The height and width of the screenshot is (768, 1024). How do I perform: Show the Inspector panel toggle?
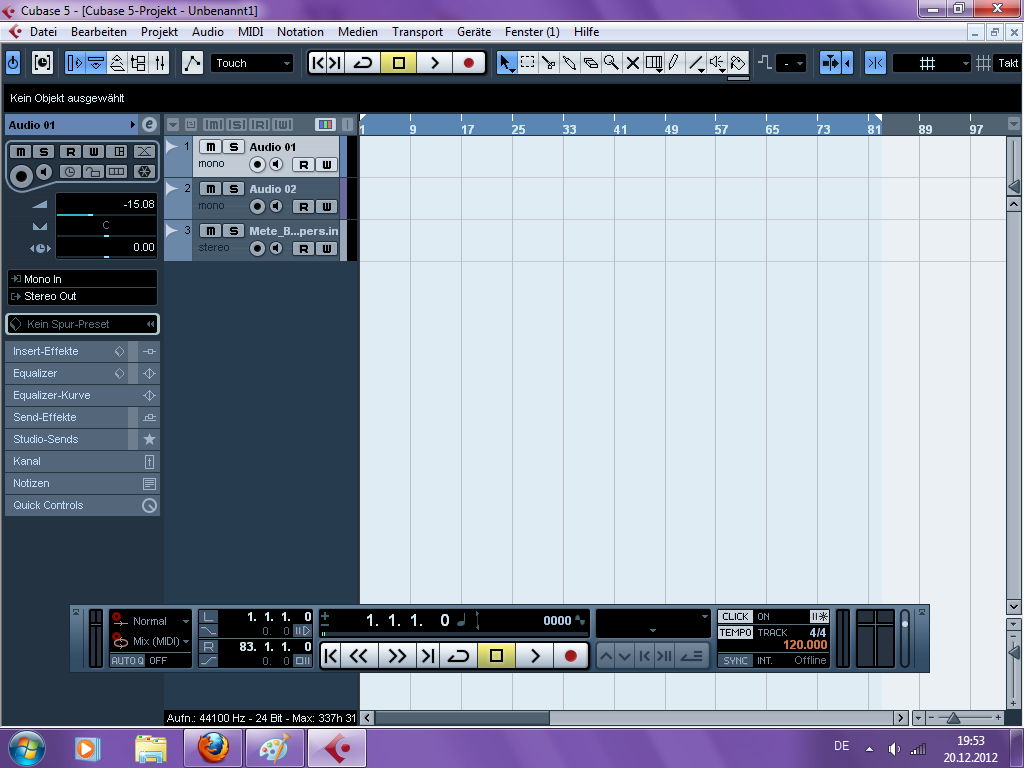point(75,63)
